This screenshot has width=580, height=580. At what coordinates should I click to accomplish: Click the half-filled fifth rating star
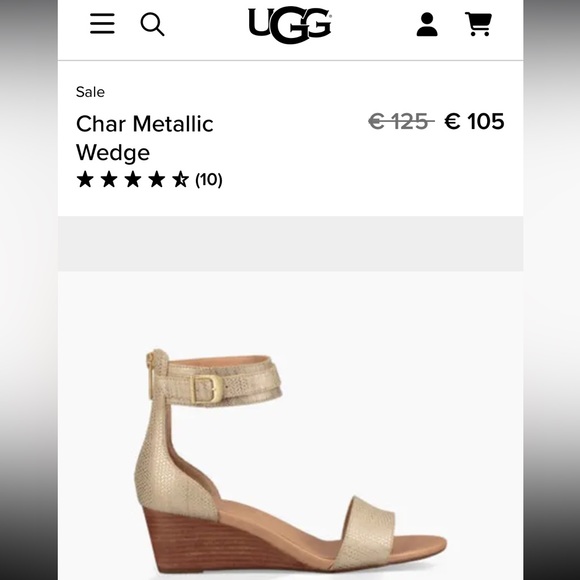point(181,179)
